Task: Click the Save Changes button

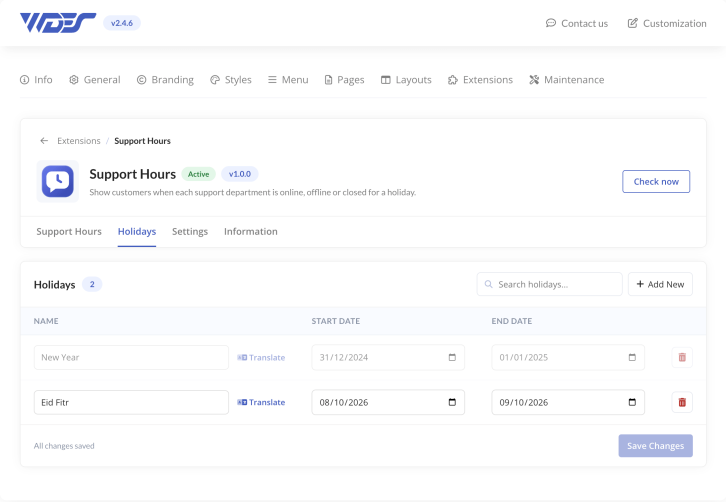Action: [x=656, y=446]
